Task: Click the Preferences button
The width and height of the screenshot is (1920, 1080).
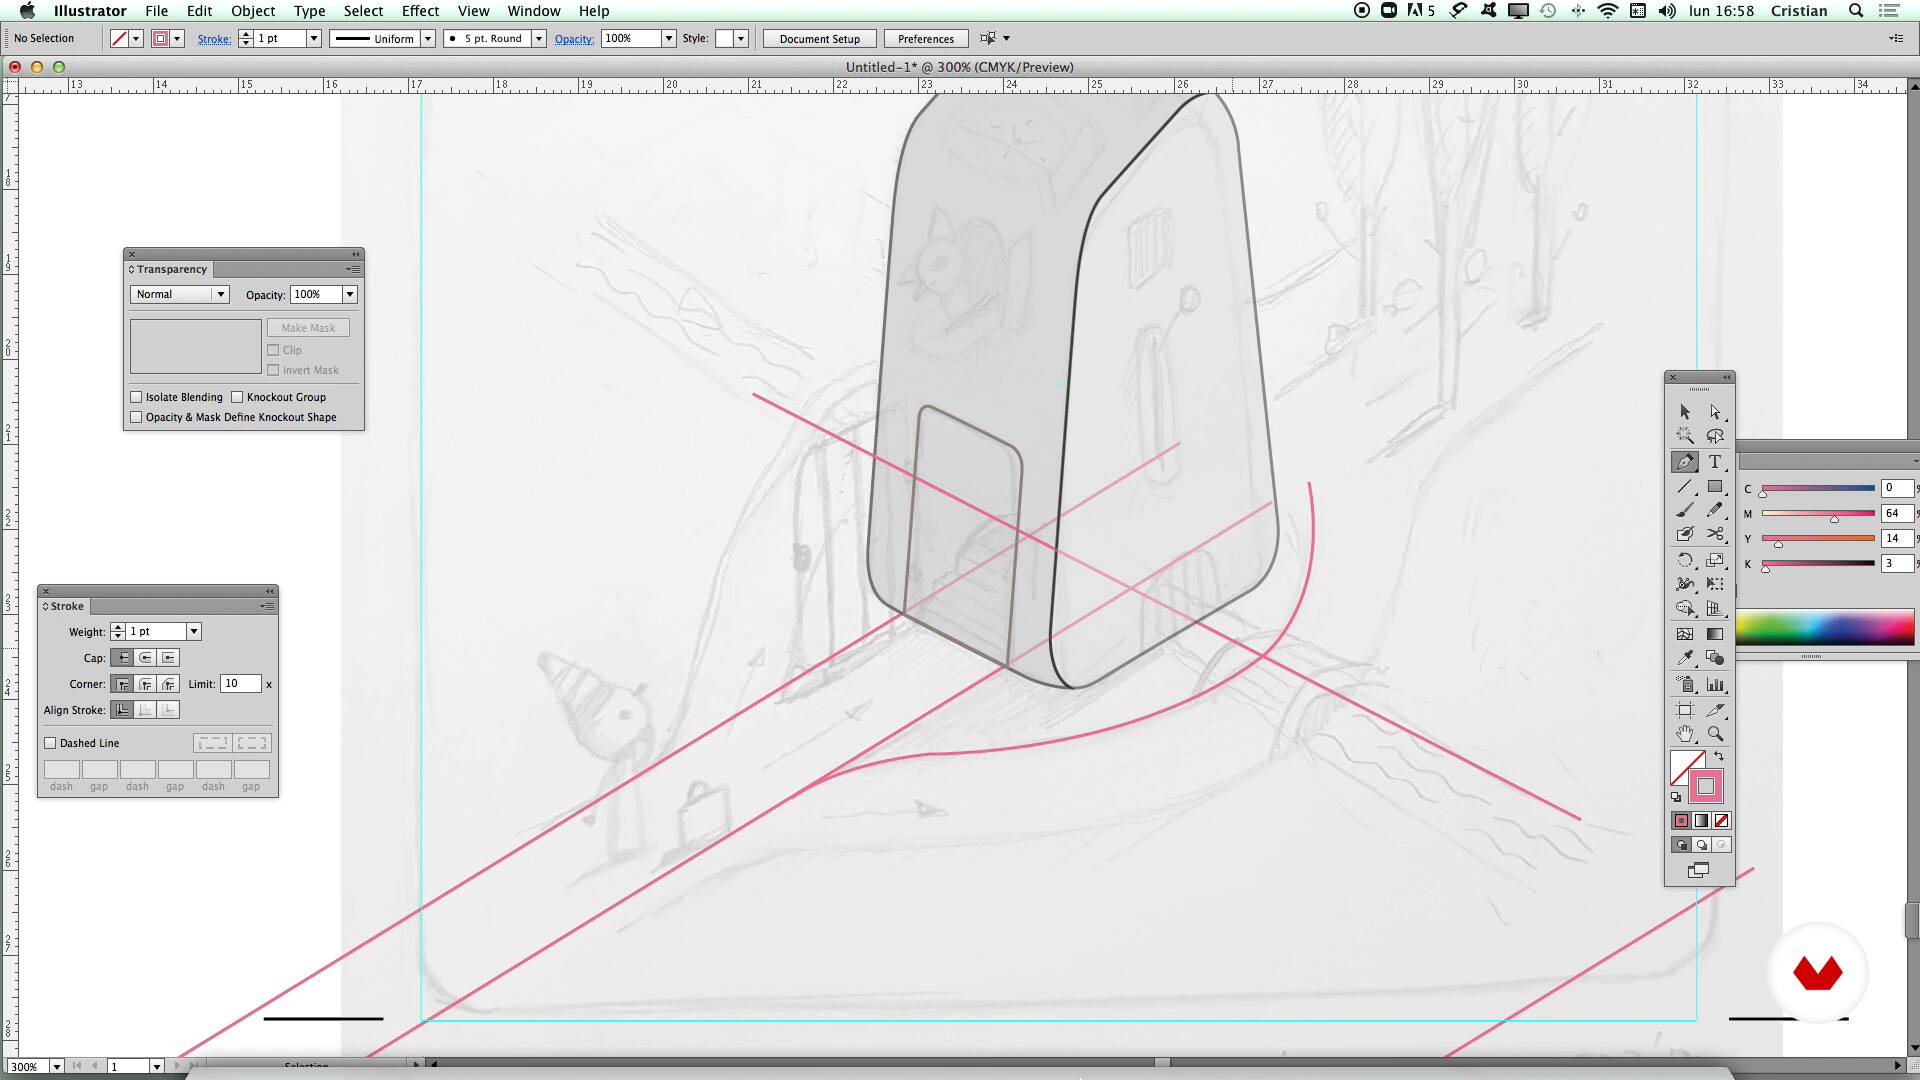Action: pyautogui.click(x=925, y=39)
